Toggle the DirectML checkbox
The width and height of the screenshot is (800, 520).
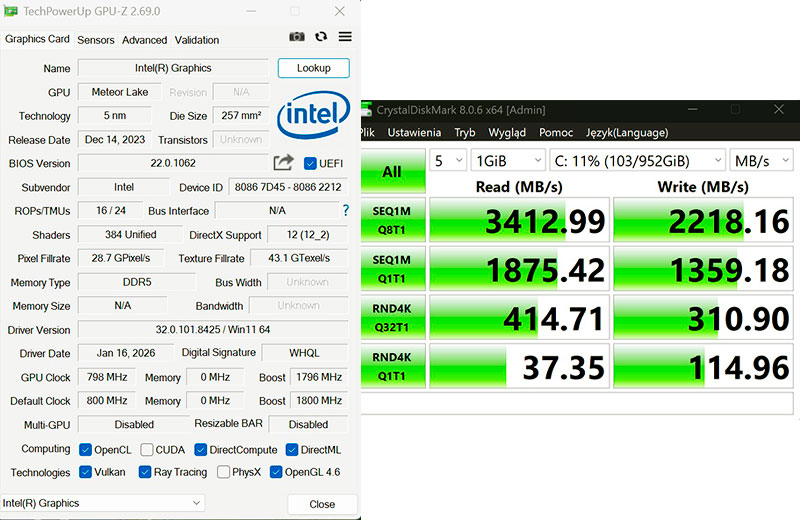[292, 450]
